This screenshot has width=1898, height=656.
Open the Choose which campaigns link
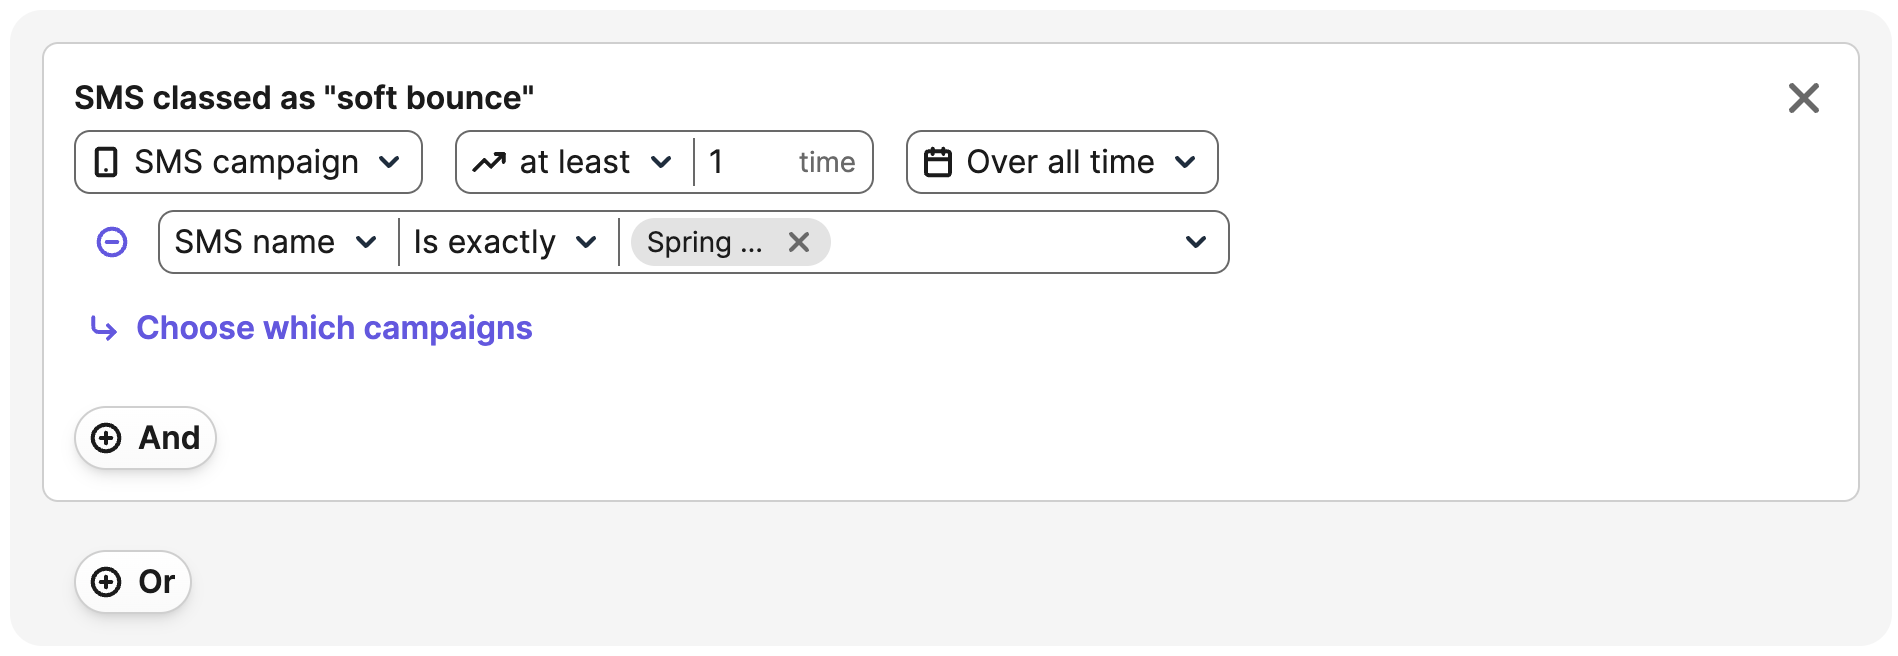[334, 328]
